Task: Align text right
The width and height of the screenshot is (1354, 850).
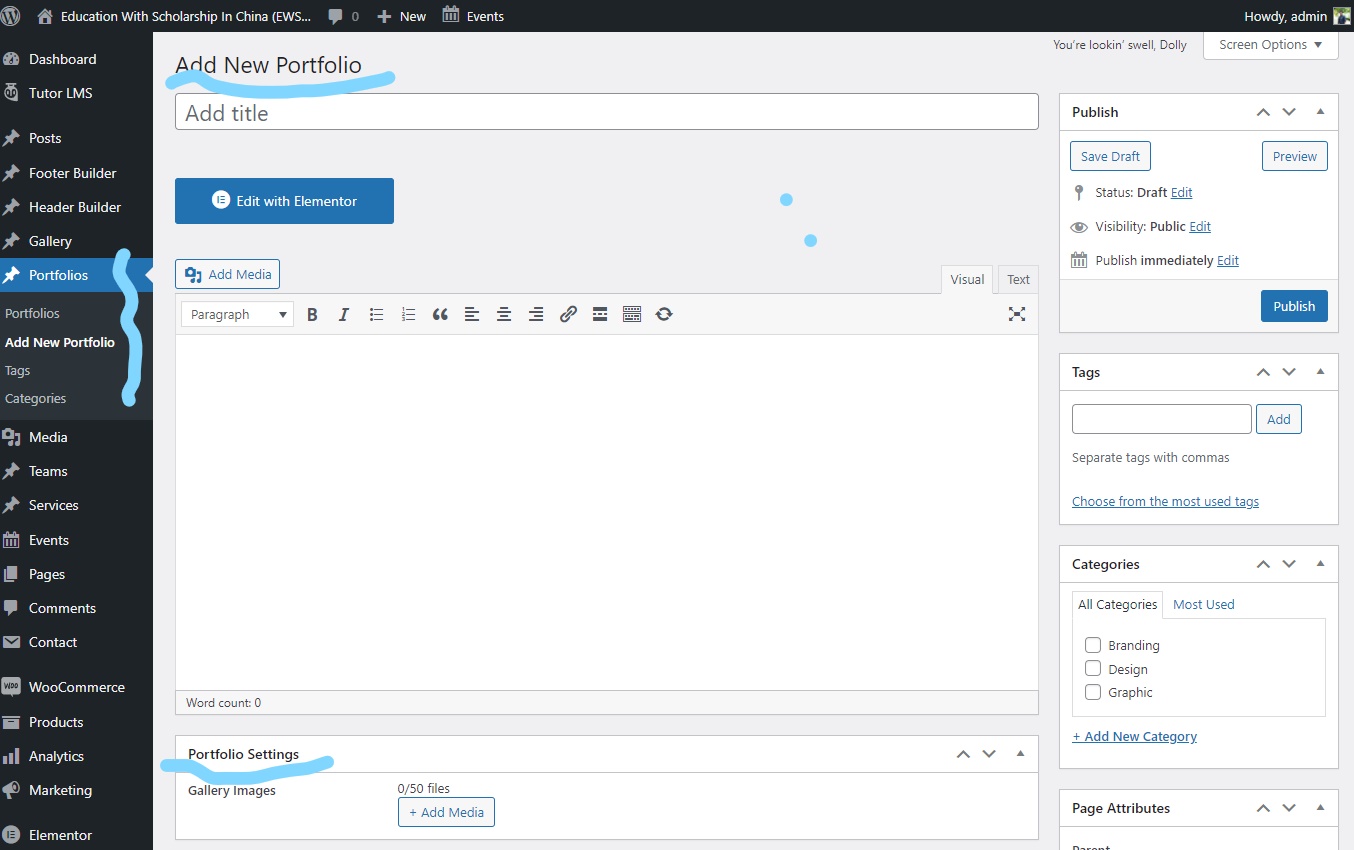Action: pyautogui.click(x=536, y=314)
